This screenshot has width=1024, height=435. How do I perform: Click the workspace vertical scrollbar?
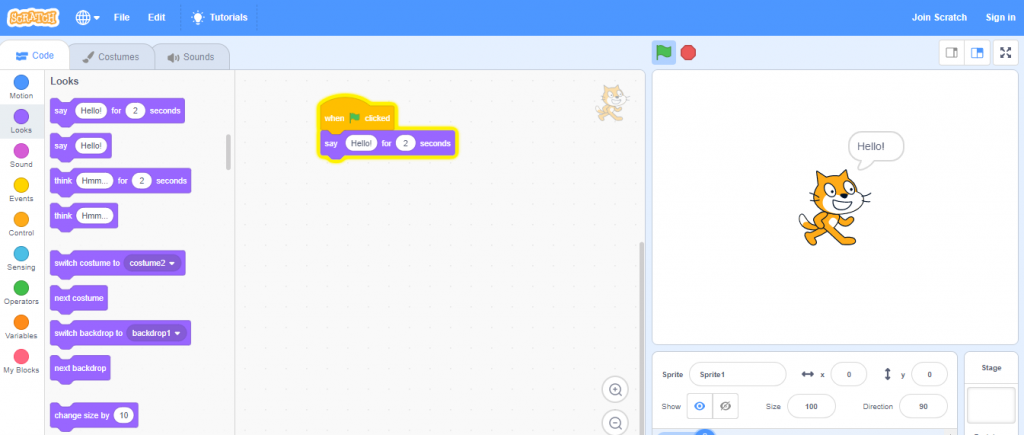[641, 336]
